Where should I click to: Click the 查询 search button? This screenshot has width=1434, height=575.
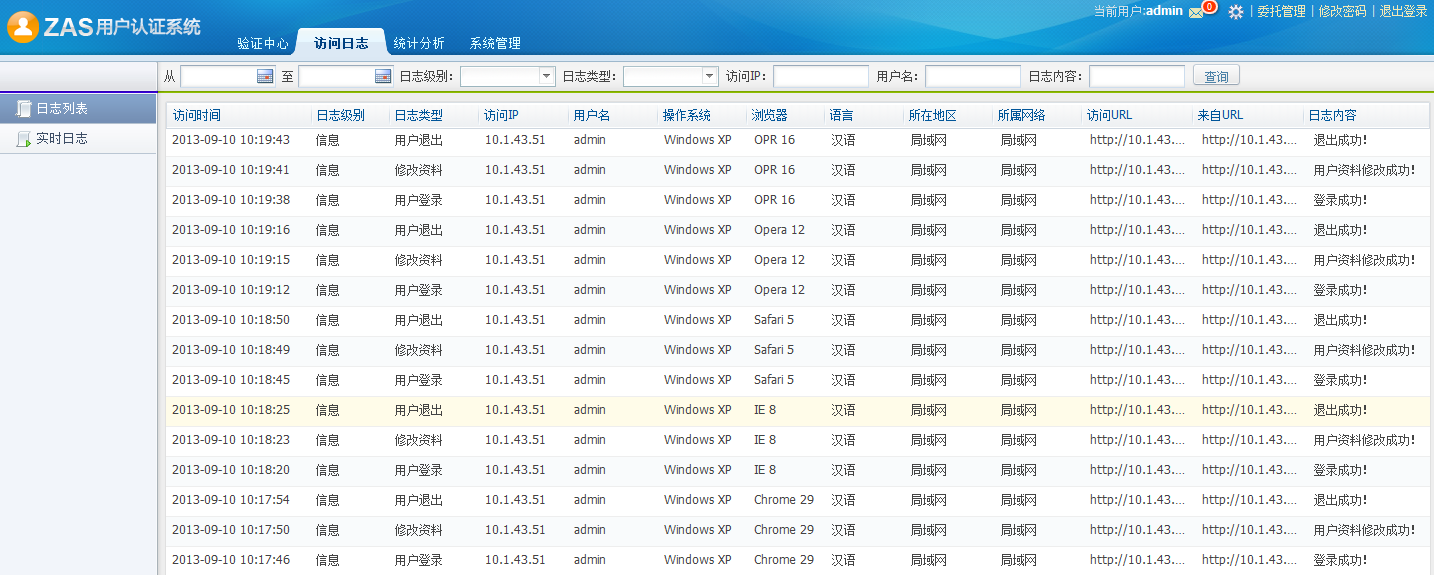click(x=1216, y=76)
